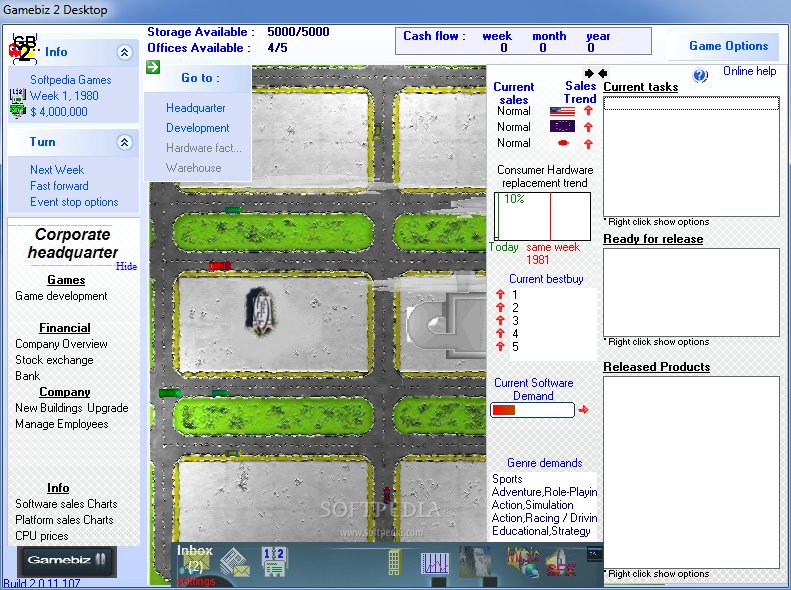Screen dimensions: 791x590
Task: Toggle the SFX sound icon
Action: tap(560, 564)
